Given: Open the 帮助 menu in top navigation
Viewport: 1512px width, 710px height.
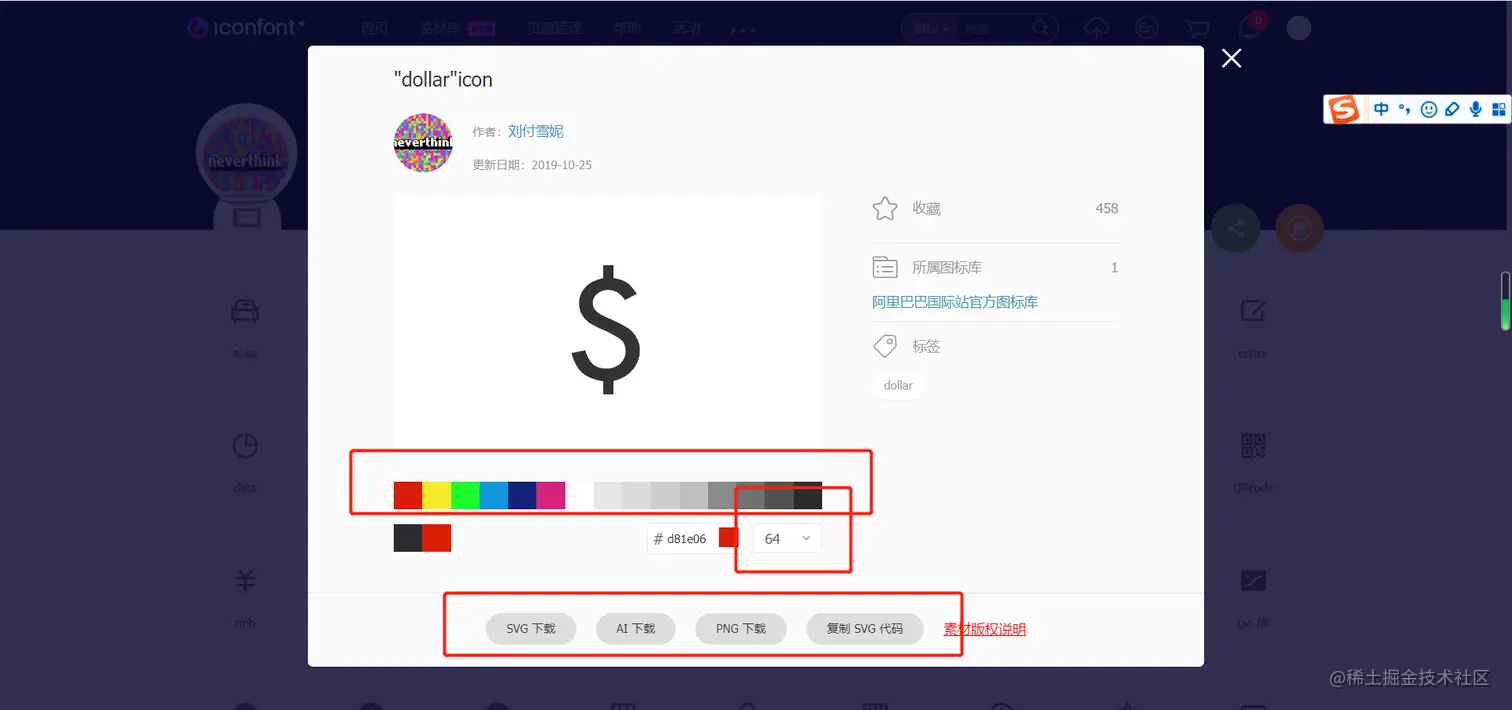Looking at the screenshot, I should tap(626, 28).
